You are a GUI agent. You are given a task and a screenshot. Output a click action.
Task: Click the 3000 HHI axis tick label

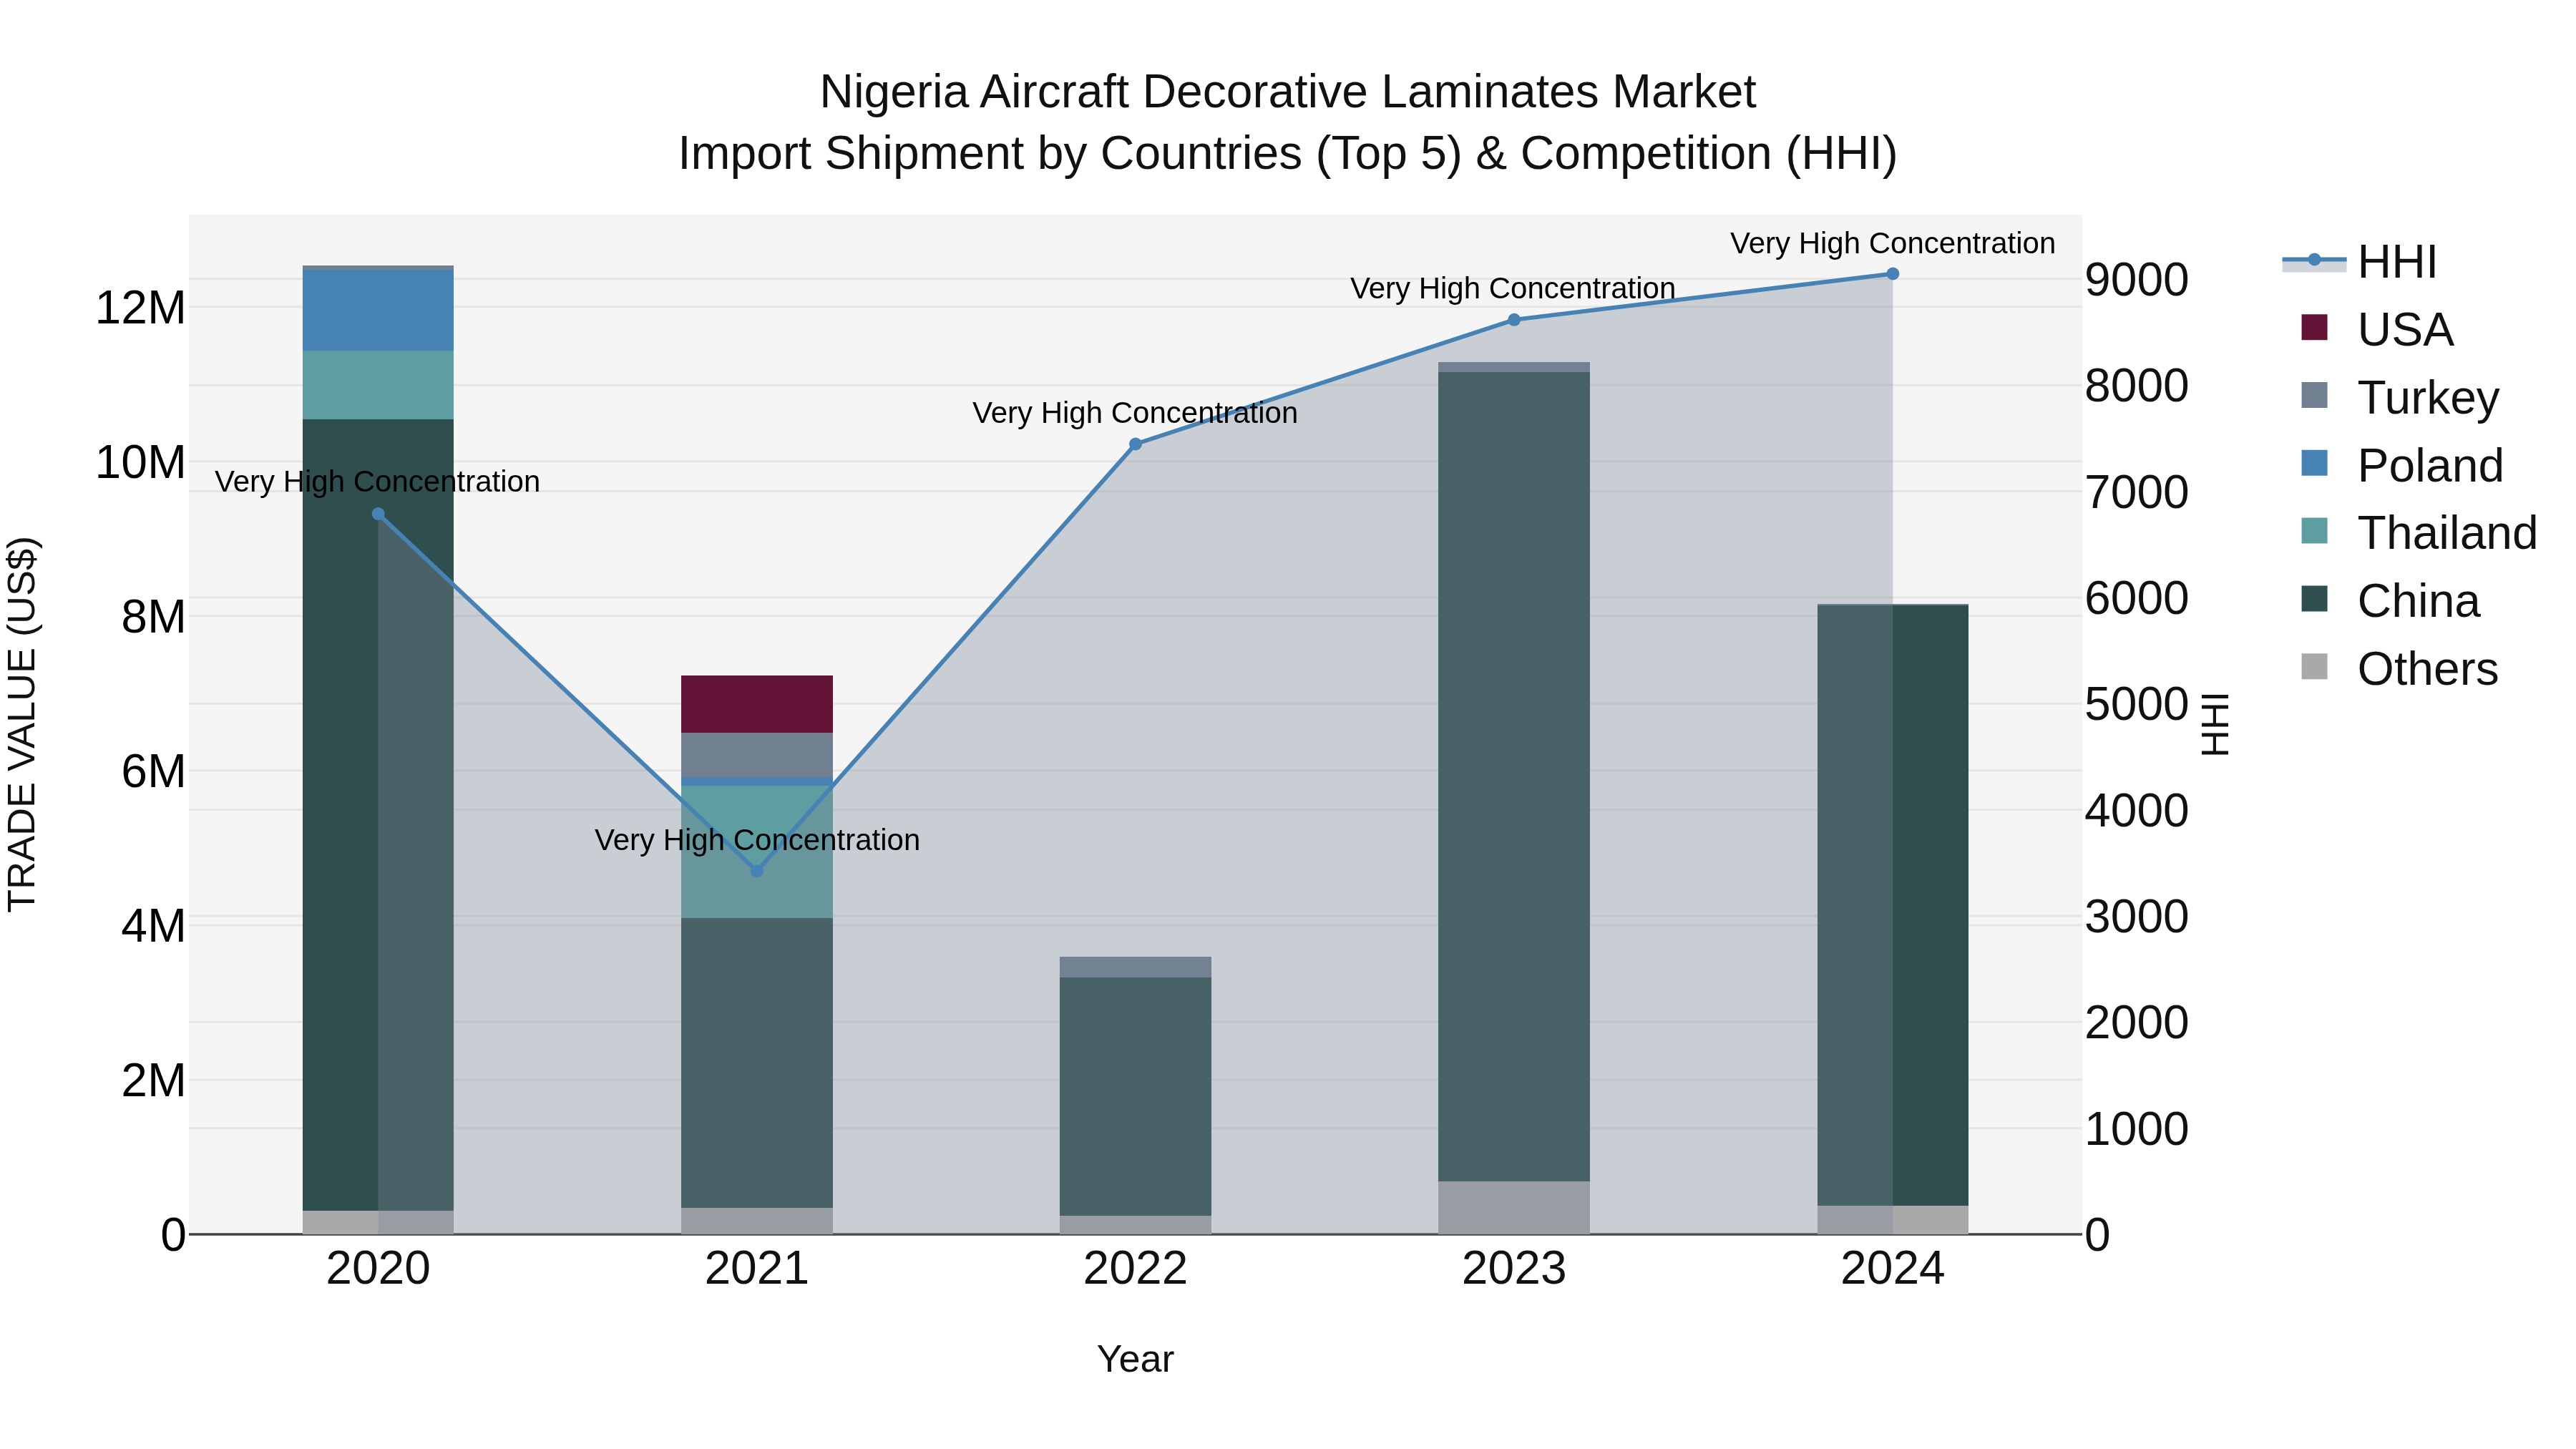click(2137, 917)
